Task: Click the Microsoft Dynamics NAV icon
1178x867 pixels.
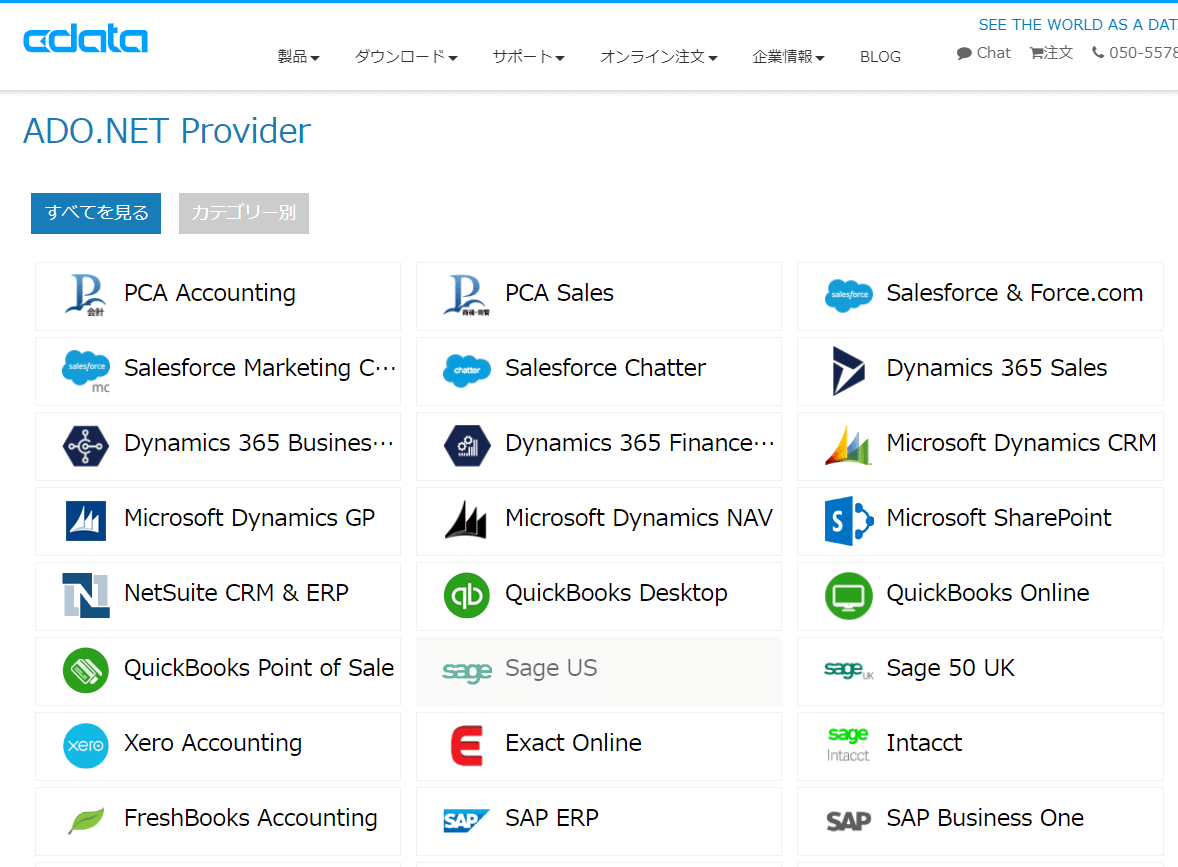Action: pyautogui.click(x=467, y=520)
